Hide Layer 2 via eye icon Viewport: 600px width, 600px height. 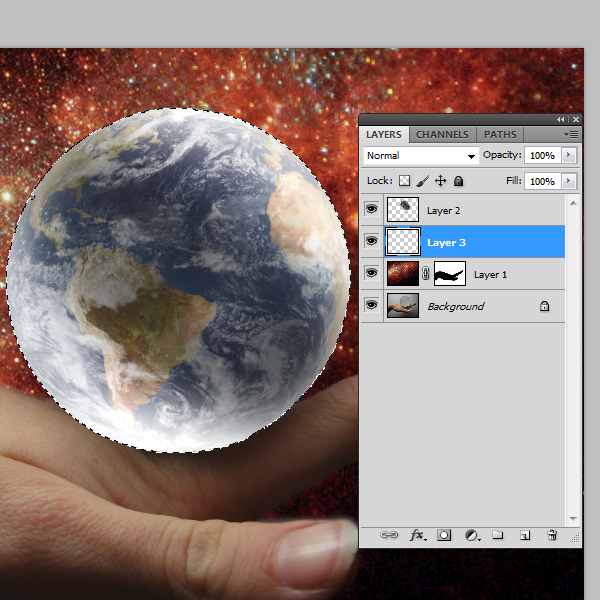point(371,209)
